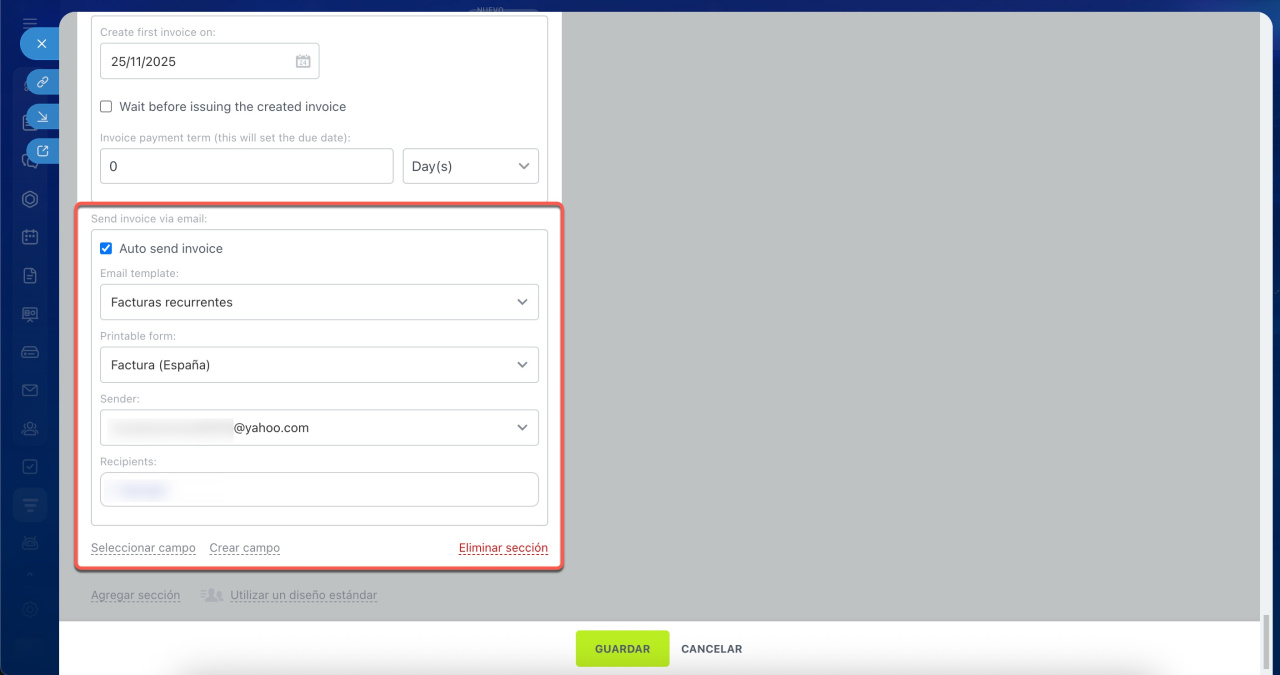Open panel in new window icon
Screen dimensions: 1280x675
click(x=42, y=151)
